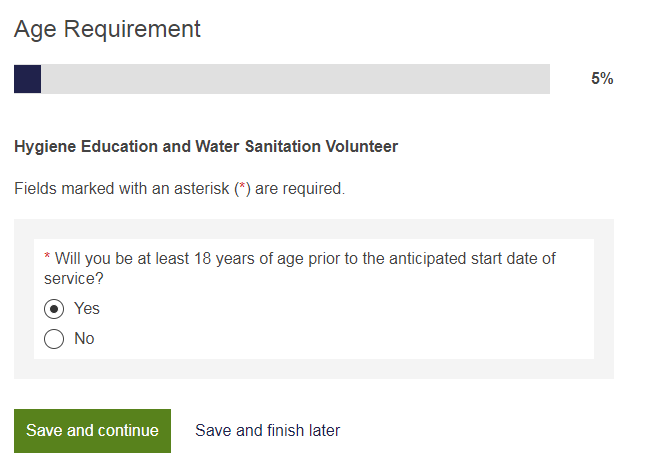Click the Hygiene Education and Water Sanitation title
The height and width of the screenshot is (472, 648).
(x=206, y=147)
